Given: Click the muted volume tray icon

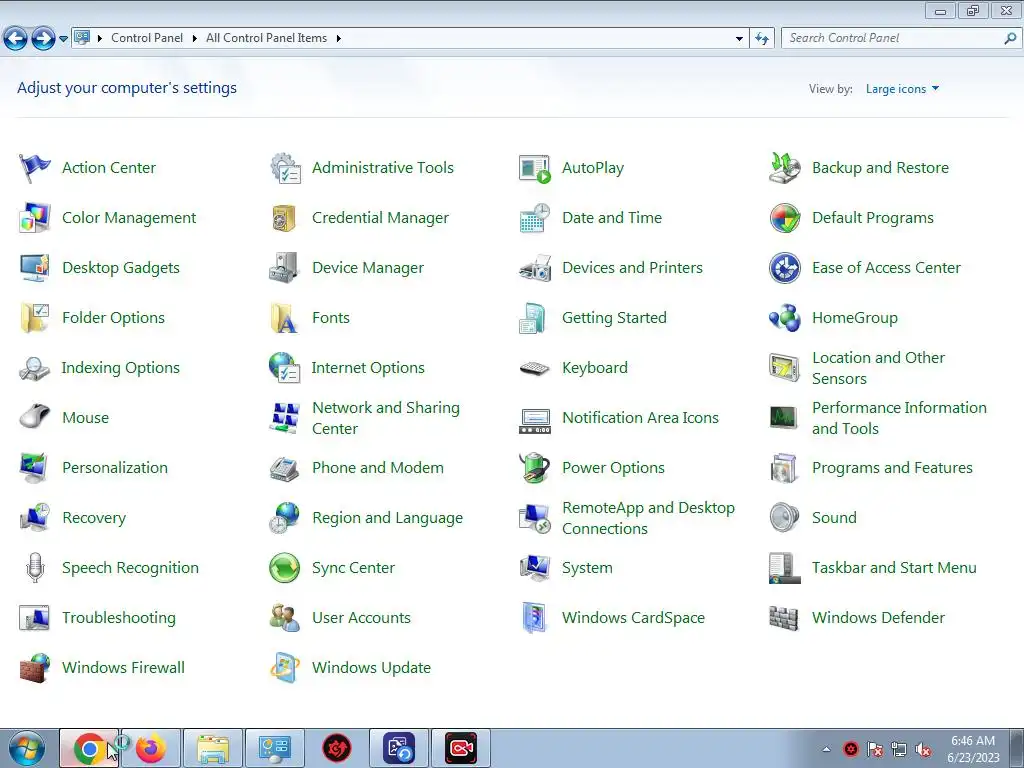Looking at the screenshot, I should (923, 749).
